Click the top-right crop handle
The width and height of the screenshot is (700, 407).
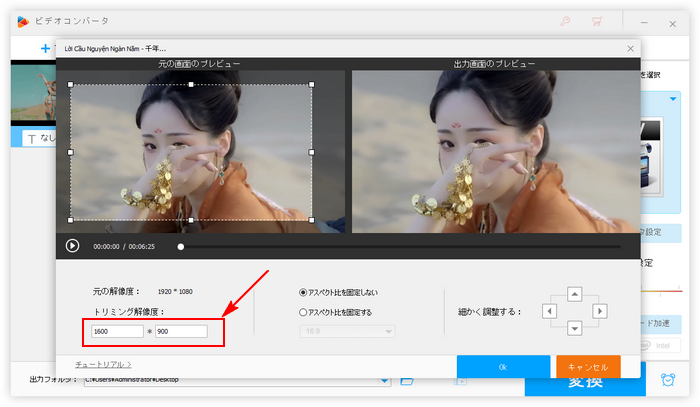pyautogui.click(x=312, y=84)
